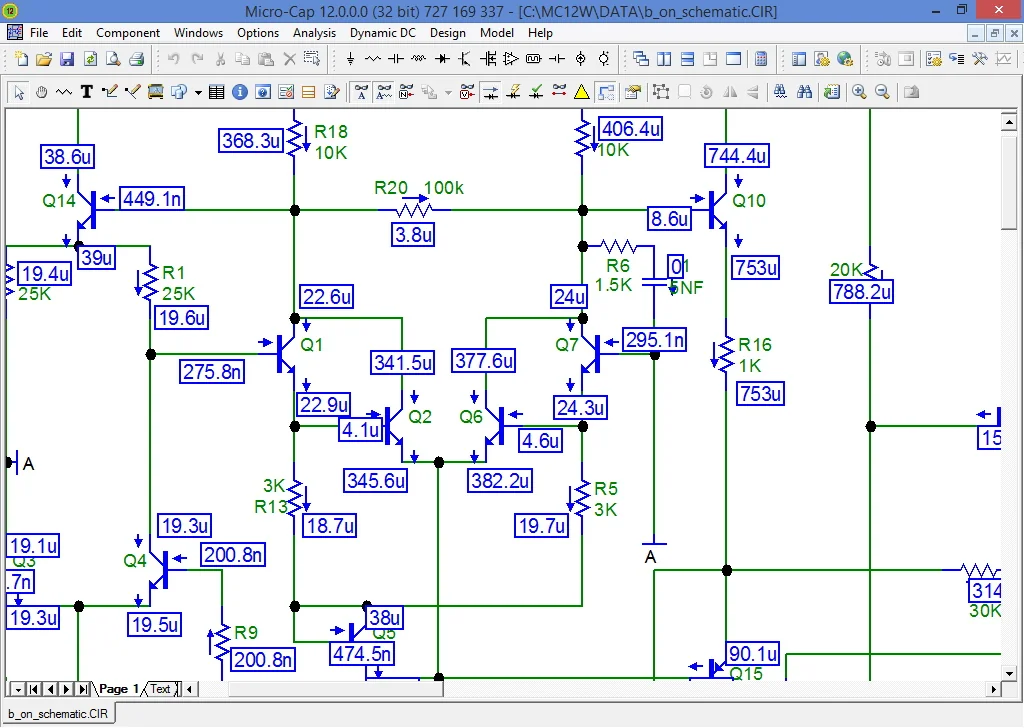Open the Analysis menu
The height and width of the screenshot is (728, 1024).
(314, 32)
